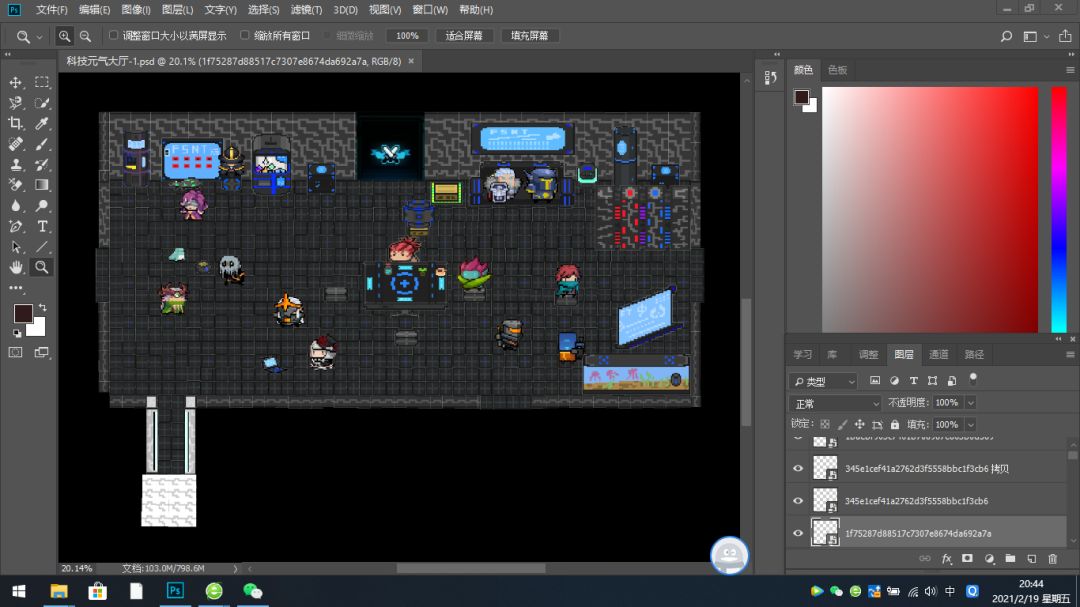This screenshot has width=1080, height=607.
Task: Choose Zoom In mode in options bar
Action: (x=64, y=36)
